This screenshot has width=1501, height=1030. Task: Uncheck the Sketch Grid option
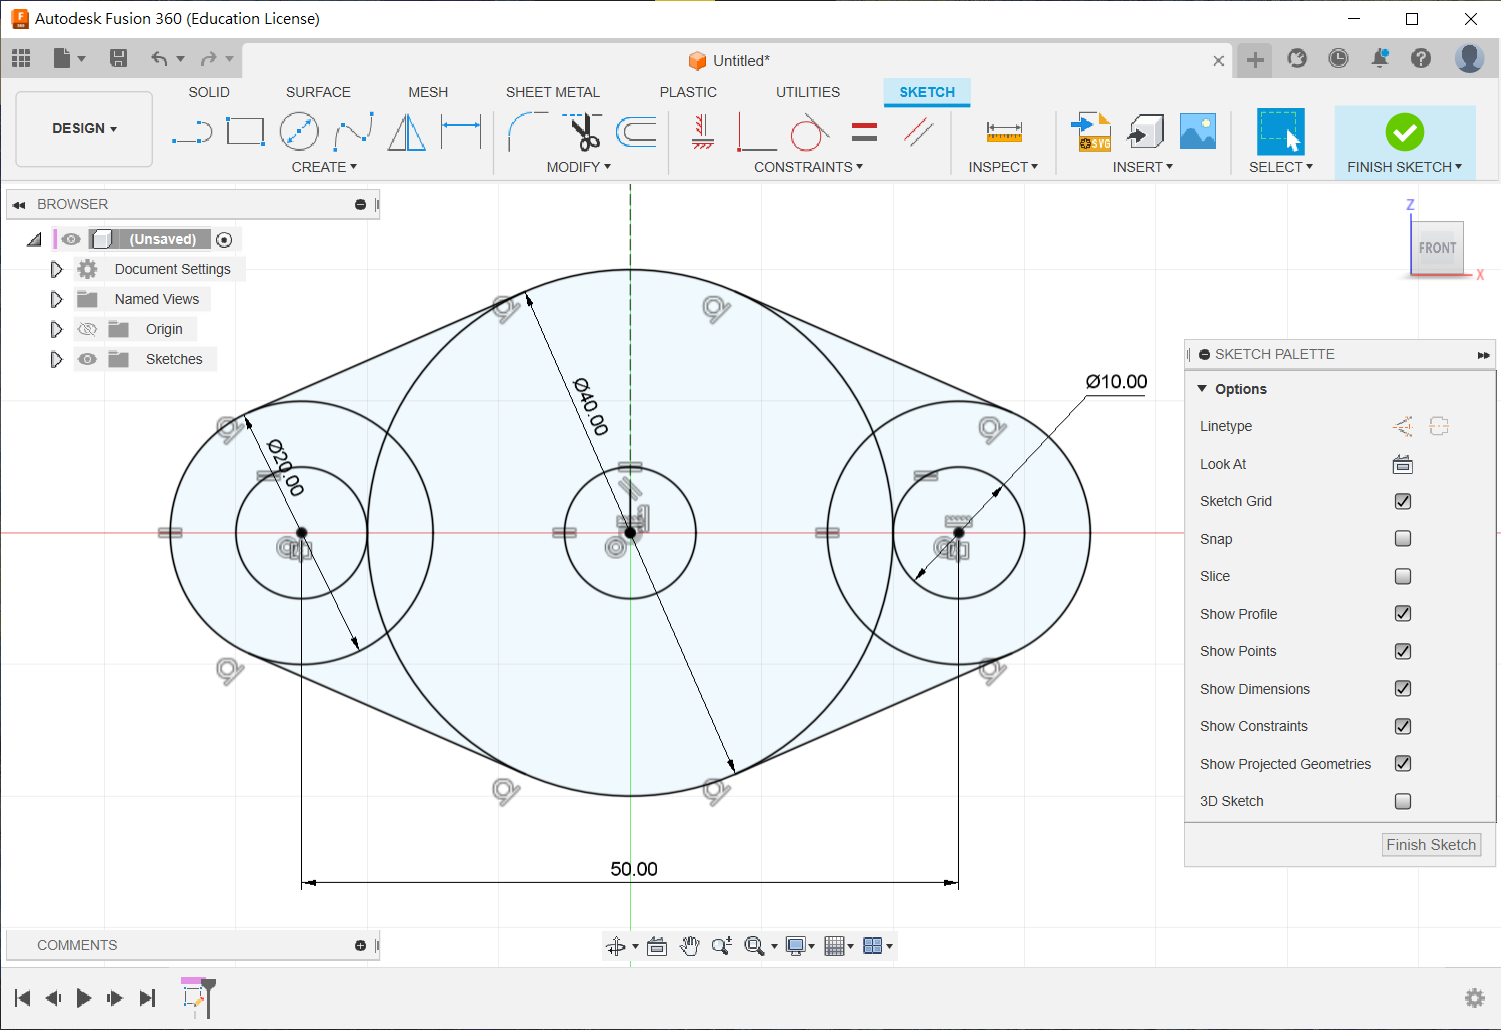(x=1402, y=501)
